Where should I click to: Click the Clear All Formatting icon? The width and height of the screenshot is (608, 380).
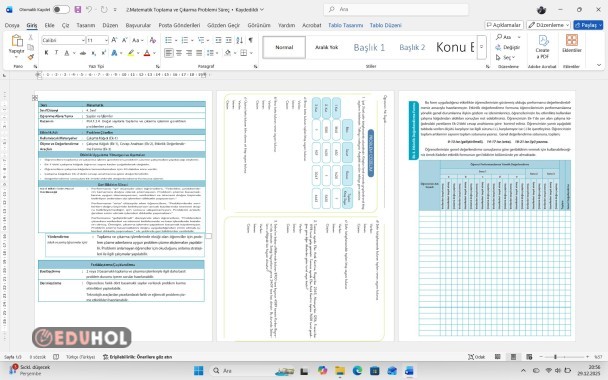[x=153, y=40]
